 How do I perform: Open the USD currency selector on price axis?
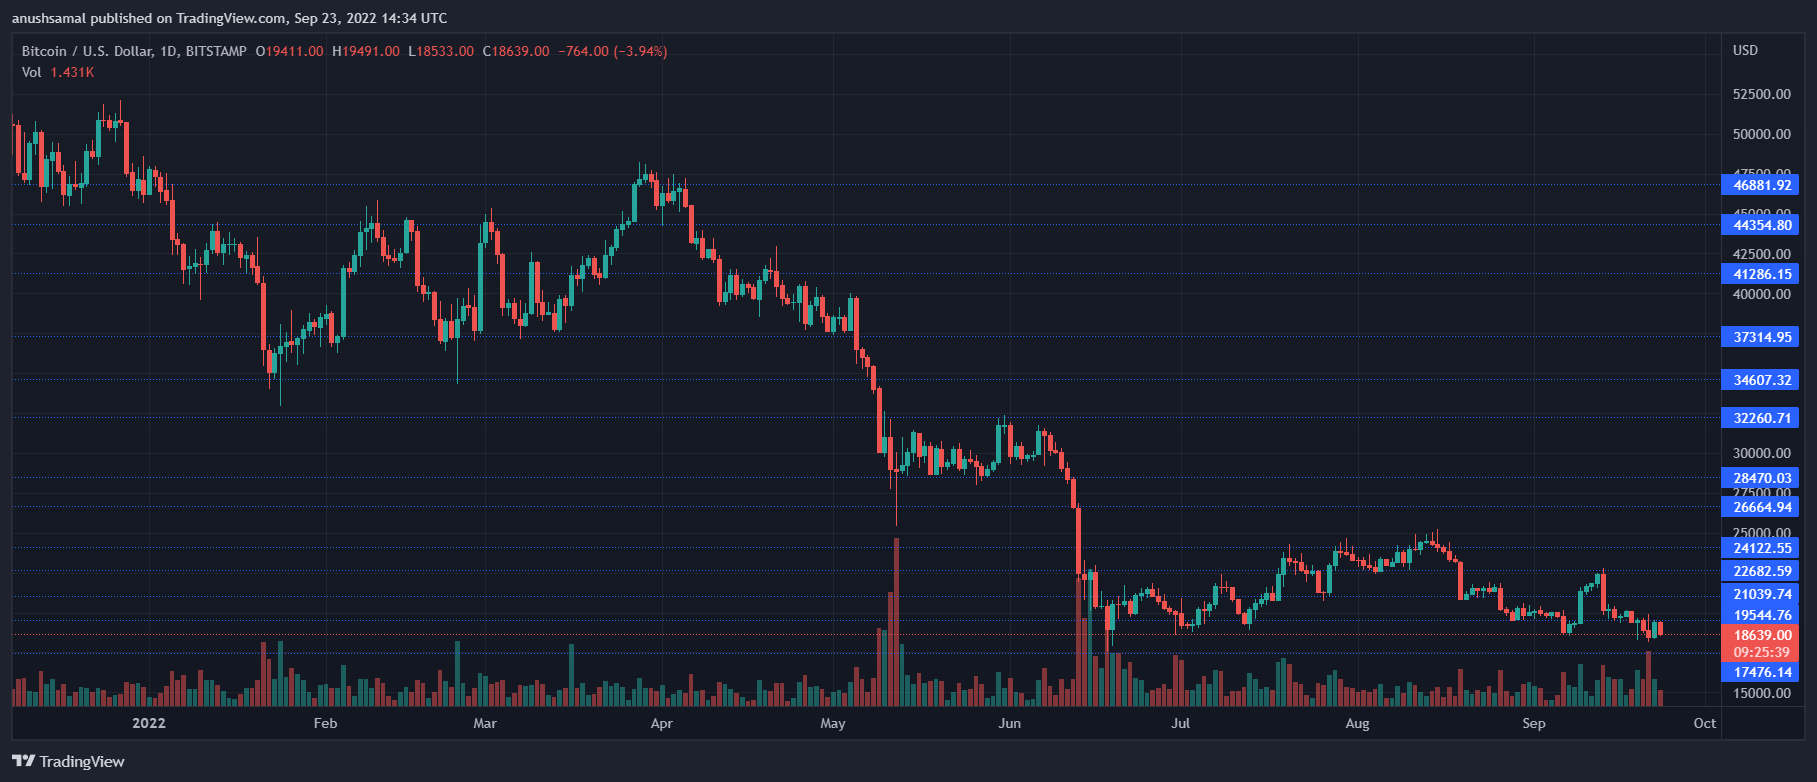pyautogui.click(x=1745, y=50)
